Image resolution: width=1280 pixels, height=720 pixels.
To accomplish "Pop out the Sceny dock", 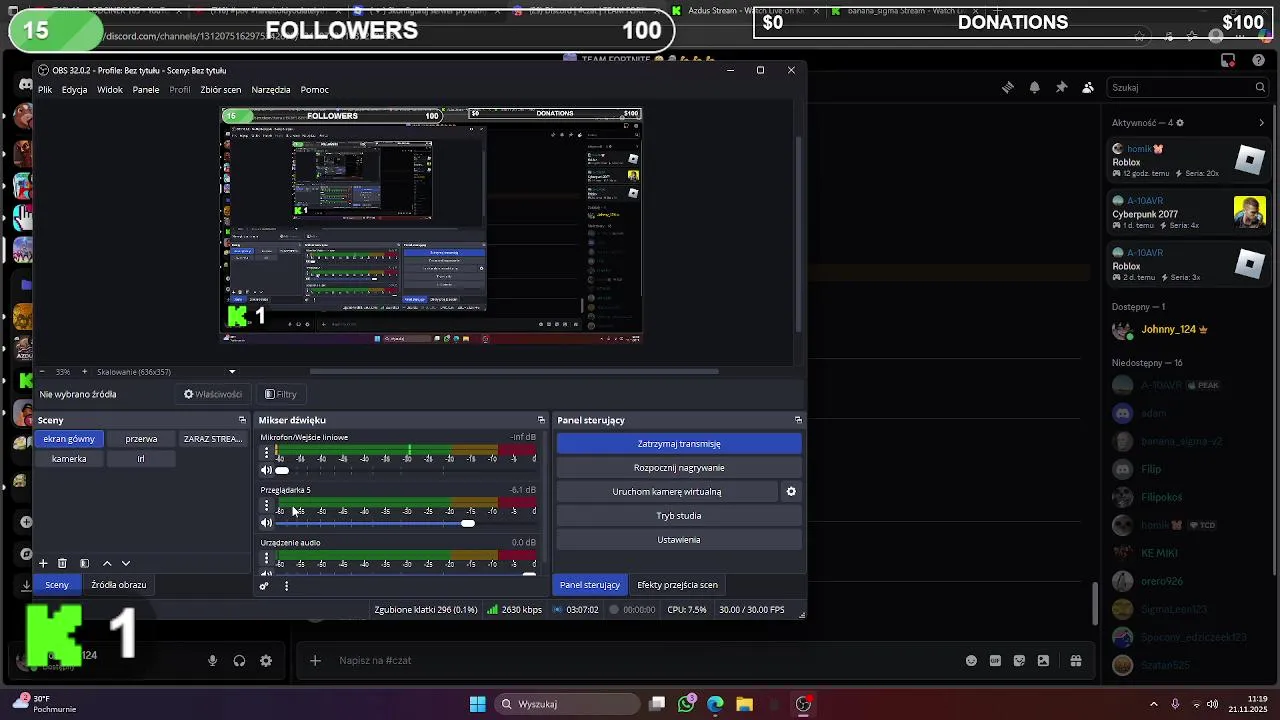I will click(242, 420).
